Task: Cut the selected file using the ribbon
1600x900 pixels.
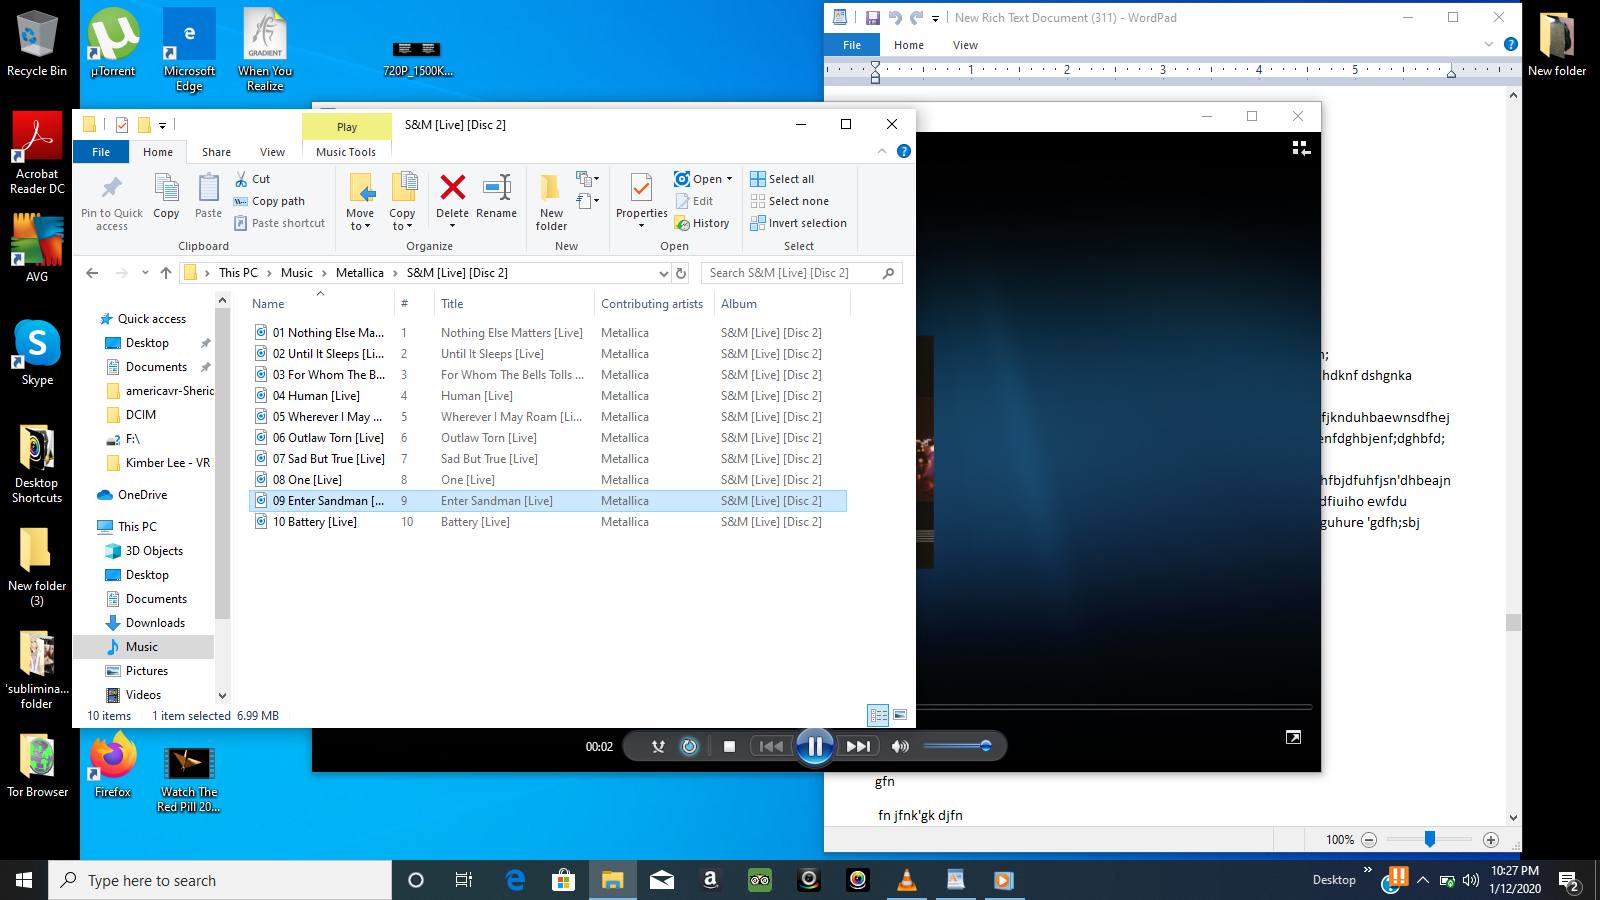Action: click(252, 179)
